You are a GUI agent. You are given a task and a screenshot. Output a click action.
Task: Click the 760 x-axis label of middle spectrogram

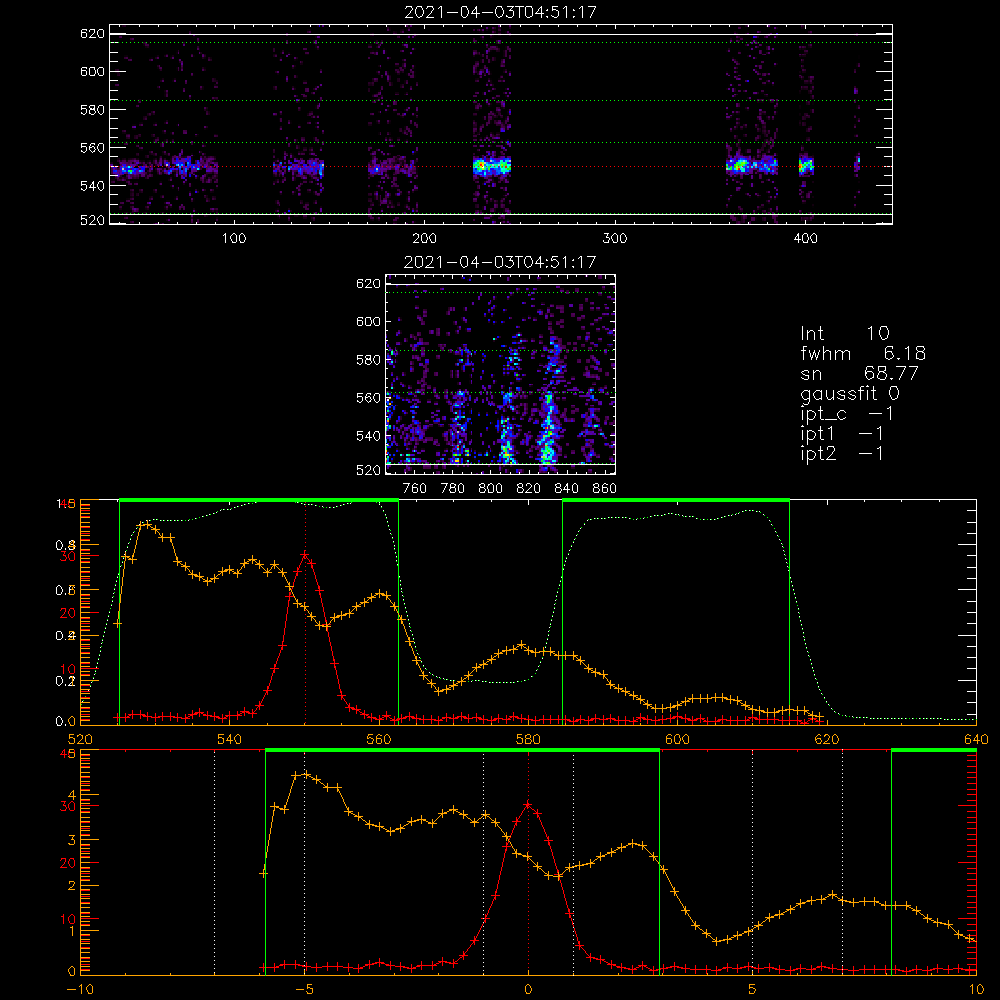click(x=415, y=489)
